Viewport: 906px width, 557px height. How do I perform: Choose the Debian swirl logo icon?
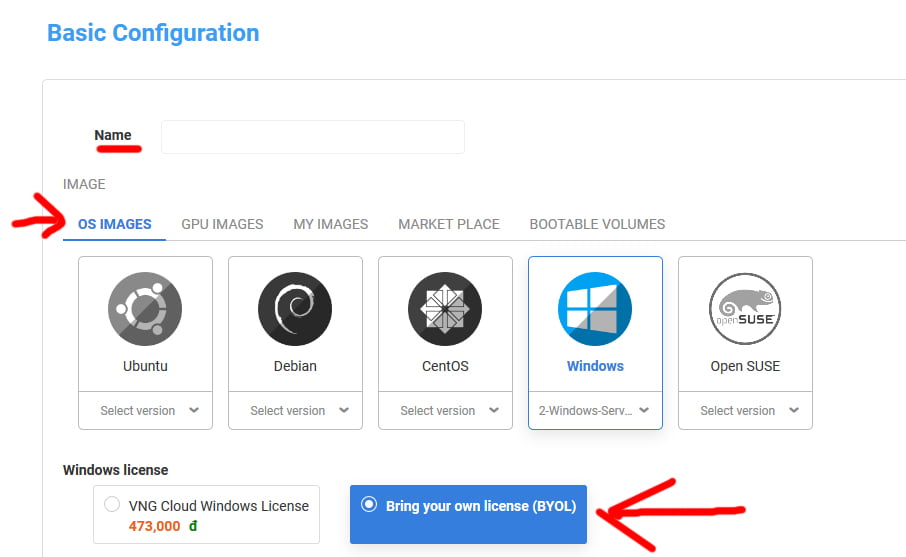pos(295,309)
